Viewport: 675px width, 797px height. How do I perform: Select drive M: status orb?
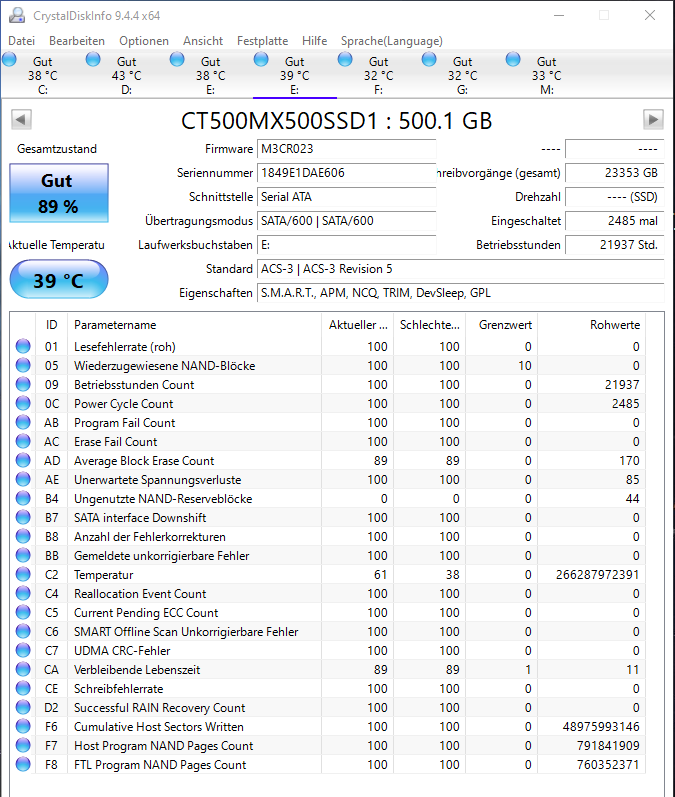click(x=513, y=59)
